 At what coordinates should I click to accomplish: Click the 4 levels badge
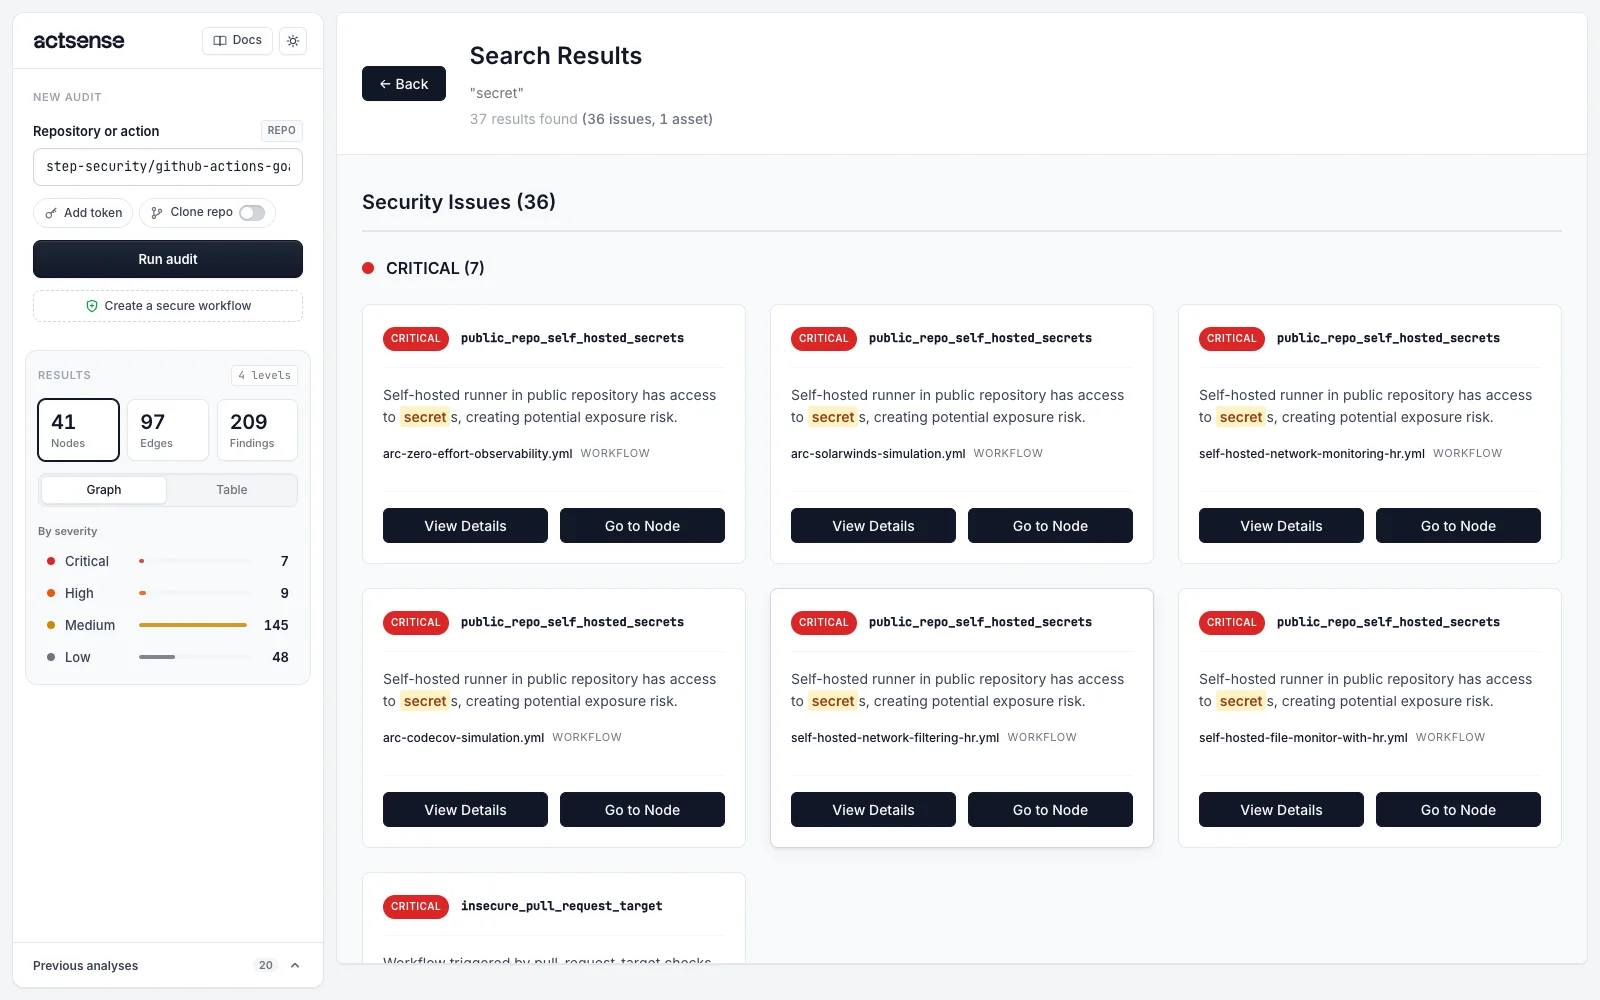click(x=265, y=375)
